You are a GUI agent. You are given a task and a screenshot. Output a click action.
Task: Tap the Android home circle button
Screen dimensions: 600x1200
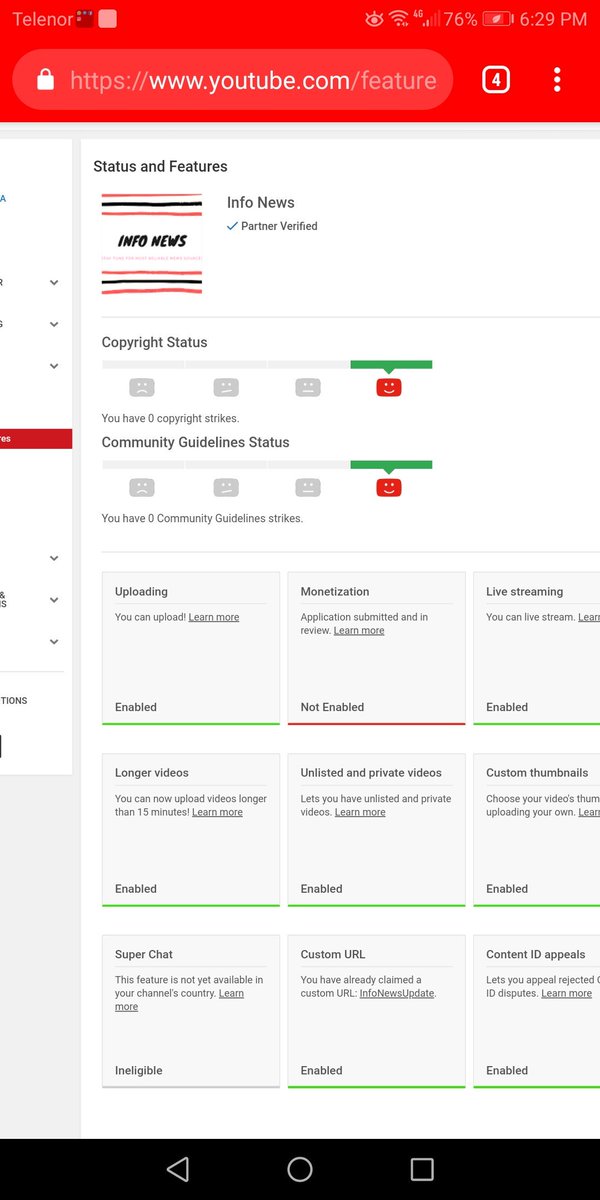coord(300,1169)
